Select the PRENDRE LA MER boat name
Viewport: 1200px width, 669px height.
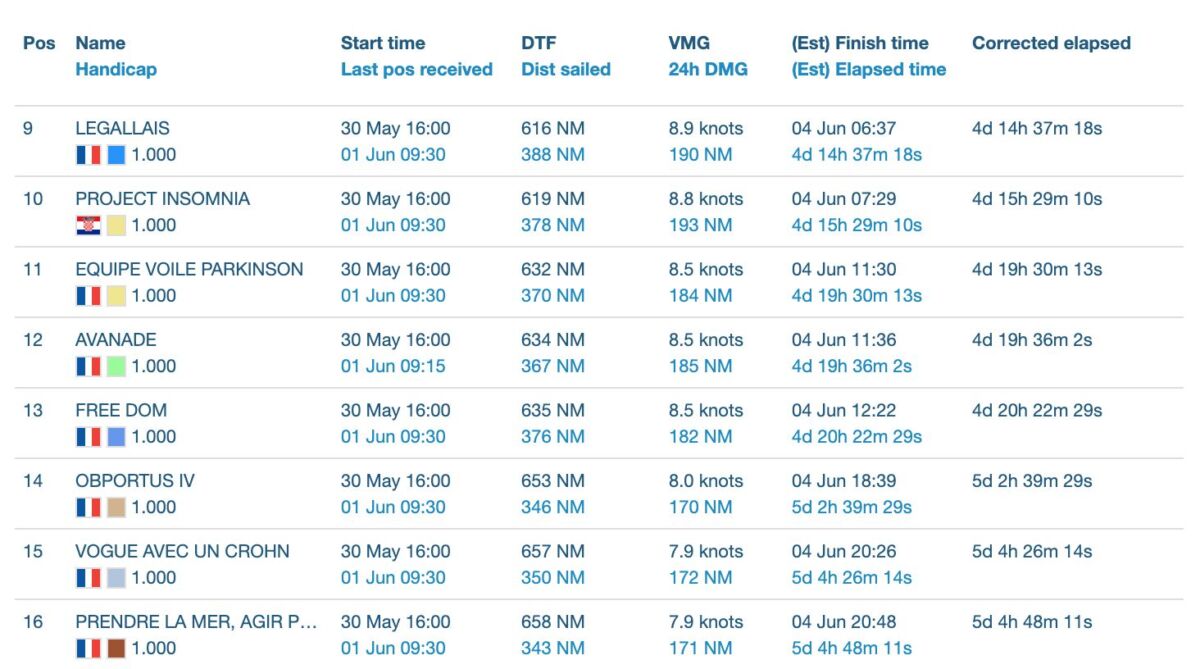(x=196, y=622)
